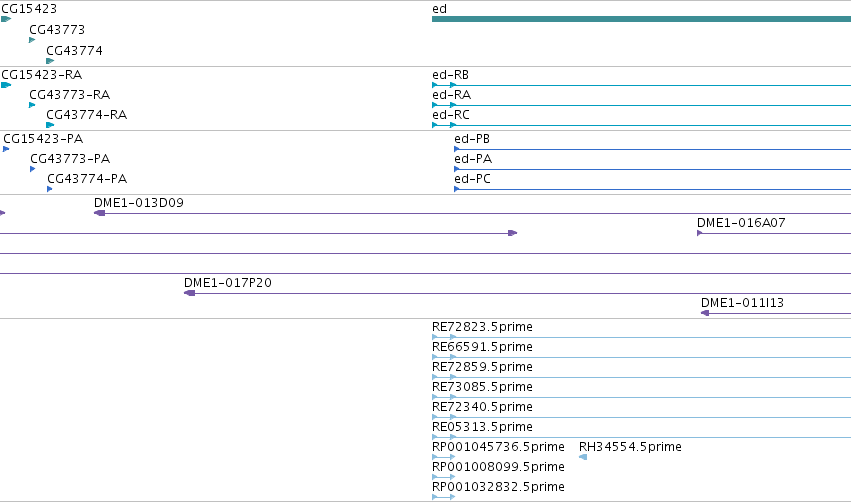Select the RP001045736.5prime EST feature
This screenshot has width=851, height=502.
[443, 457]
